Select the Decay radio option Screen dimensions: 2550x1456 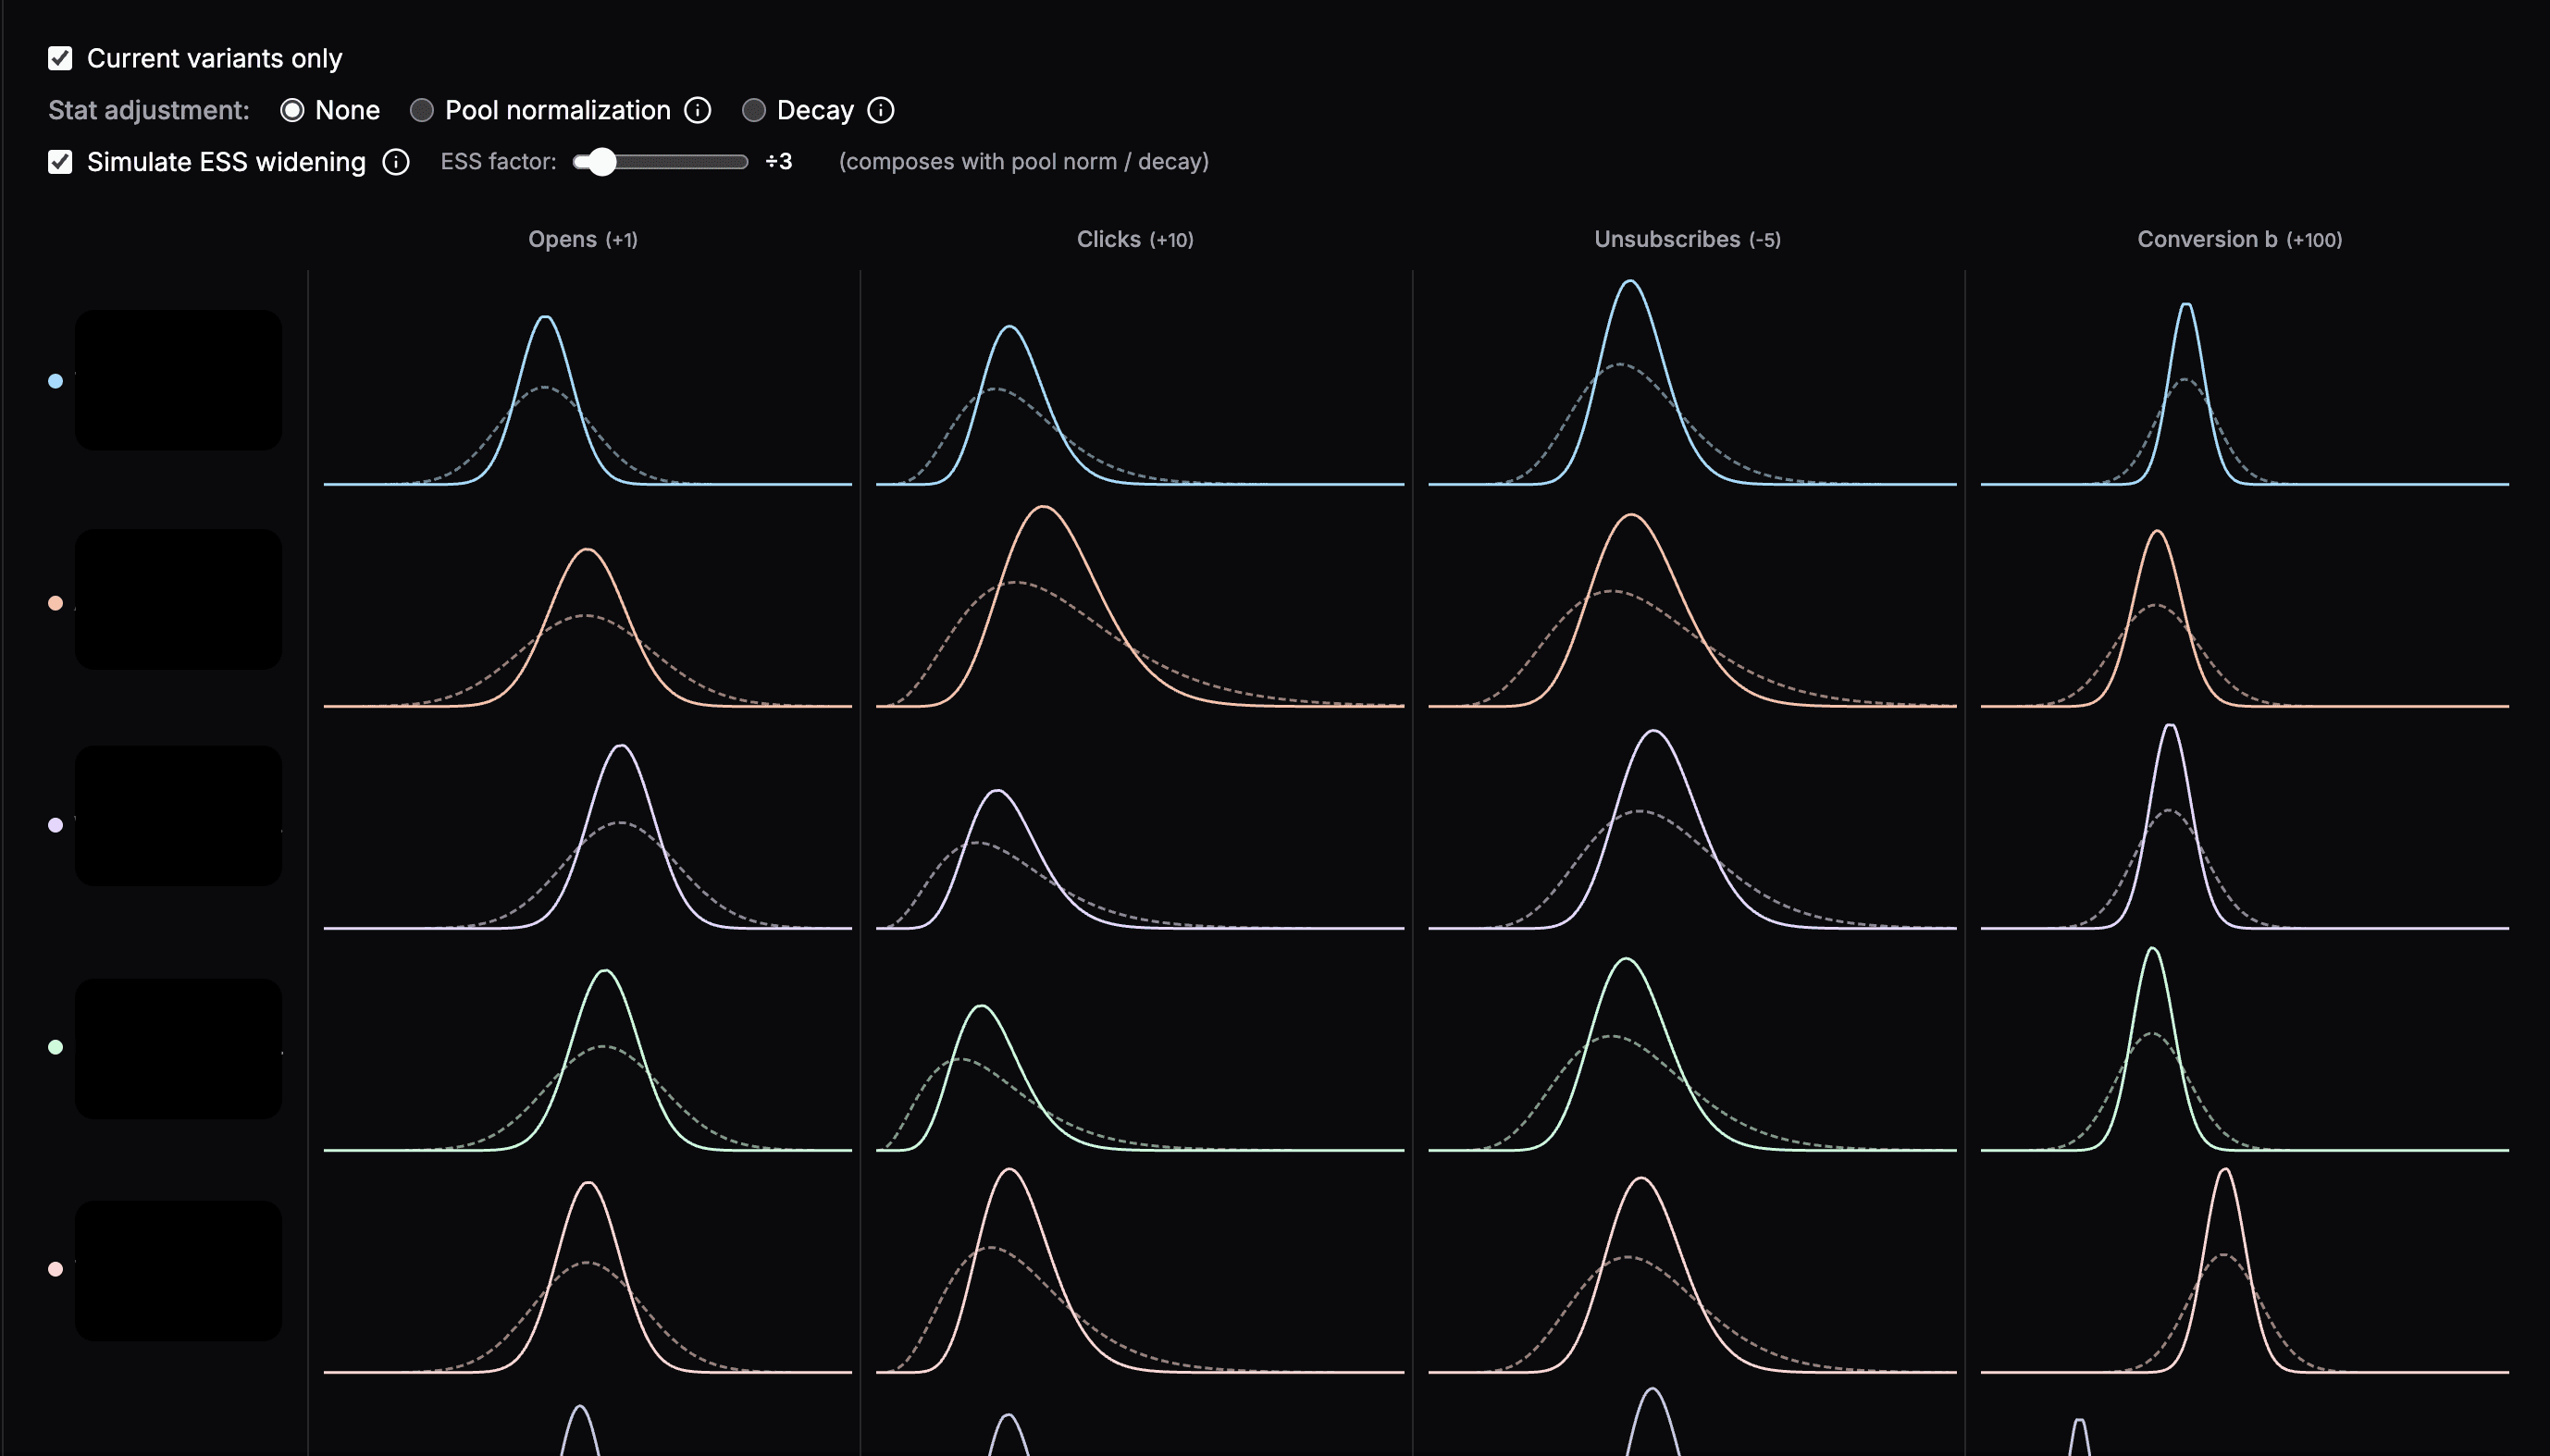754,110
